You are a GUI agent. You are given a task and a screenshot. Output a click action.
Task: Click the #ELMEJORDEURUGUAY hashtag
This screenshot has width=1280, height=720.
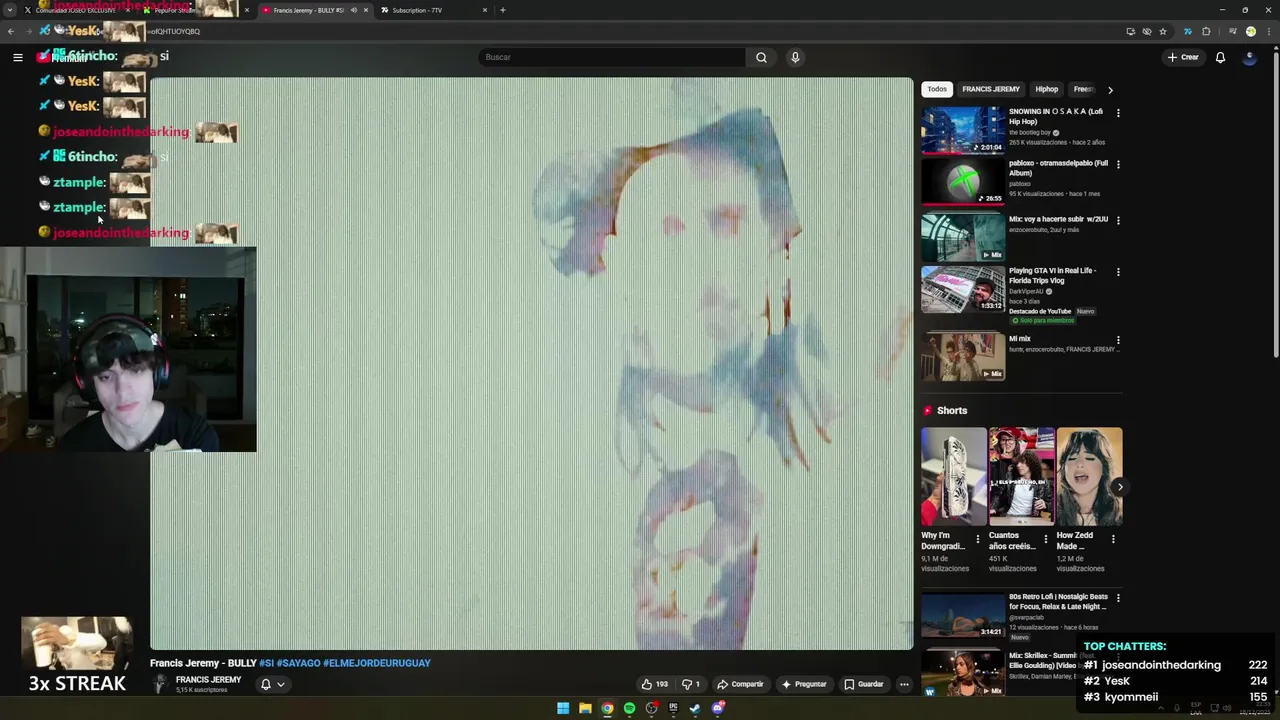(376, 663)
